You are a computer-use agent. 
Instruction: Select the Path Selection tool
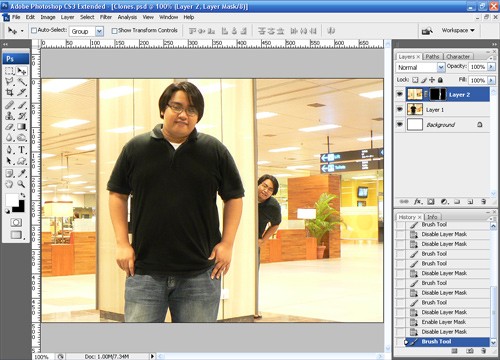(x=9, y=161)
